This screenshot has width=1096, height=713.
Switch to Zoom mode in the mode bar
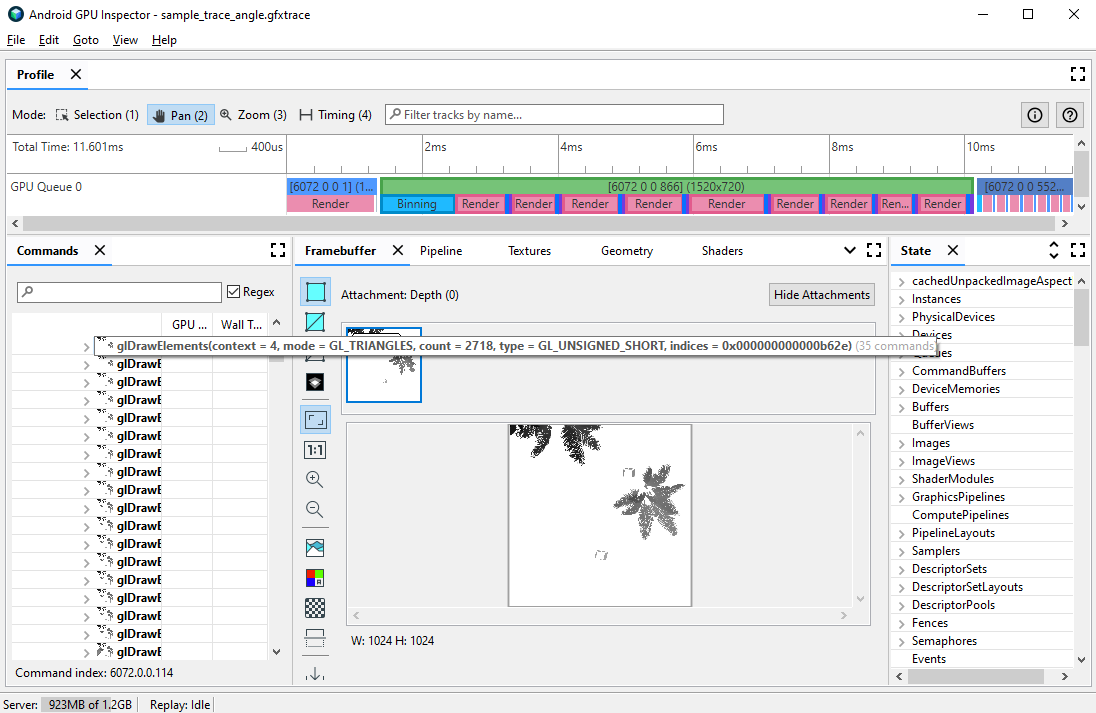[x=253, y=114]
